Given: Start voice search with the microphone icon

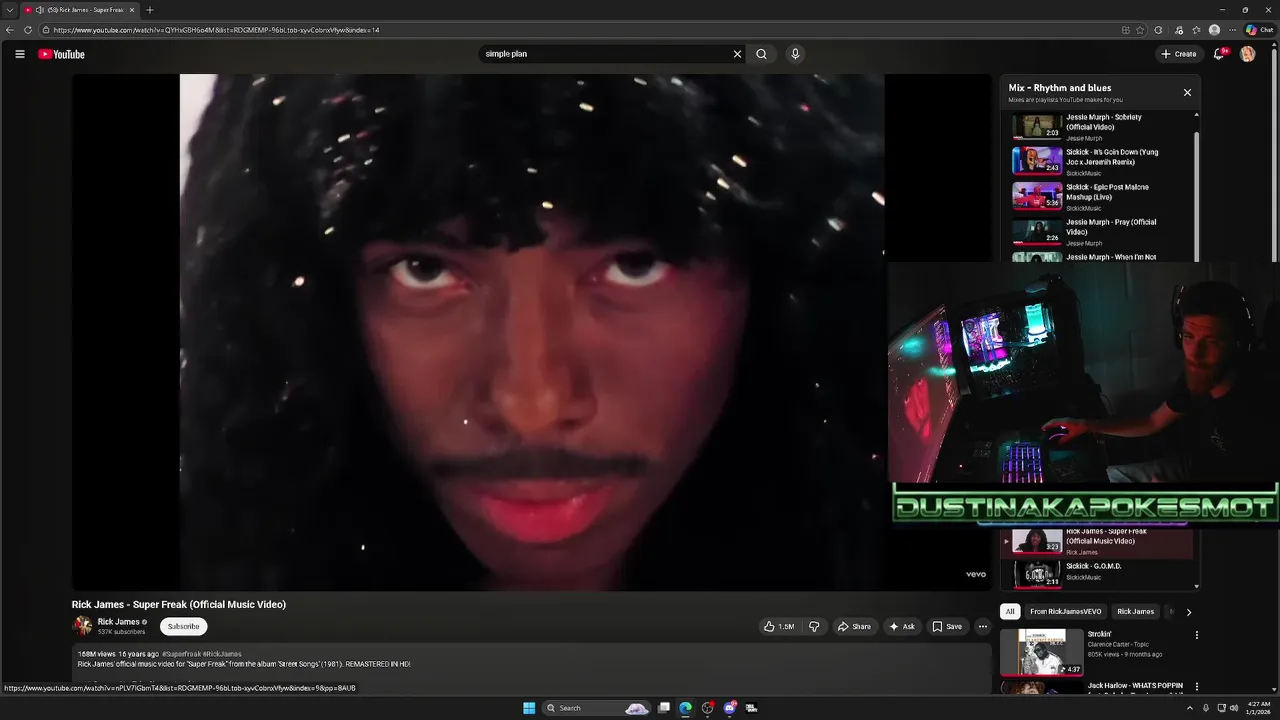Looking at the screenshot, I should (x=795, y=54).
